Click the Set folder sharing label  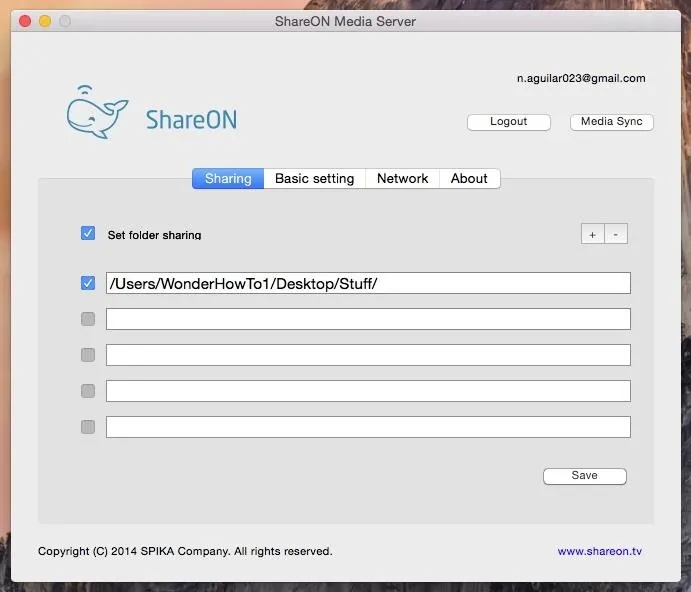tap(154, 235)
